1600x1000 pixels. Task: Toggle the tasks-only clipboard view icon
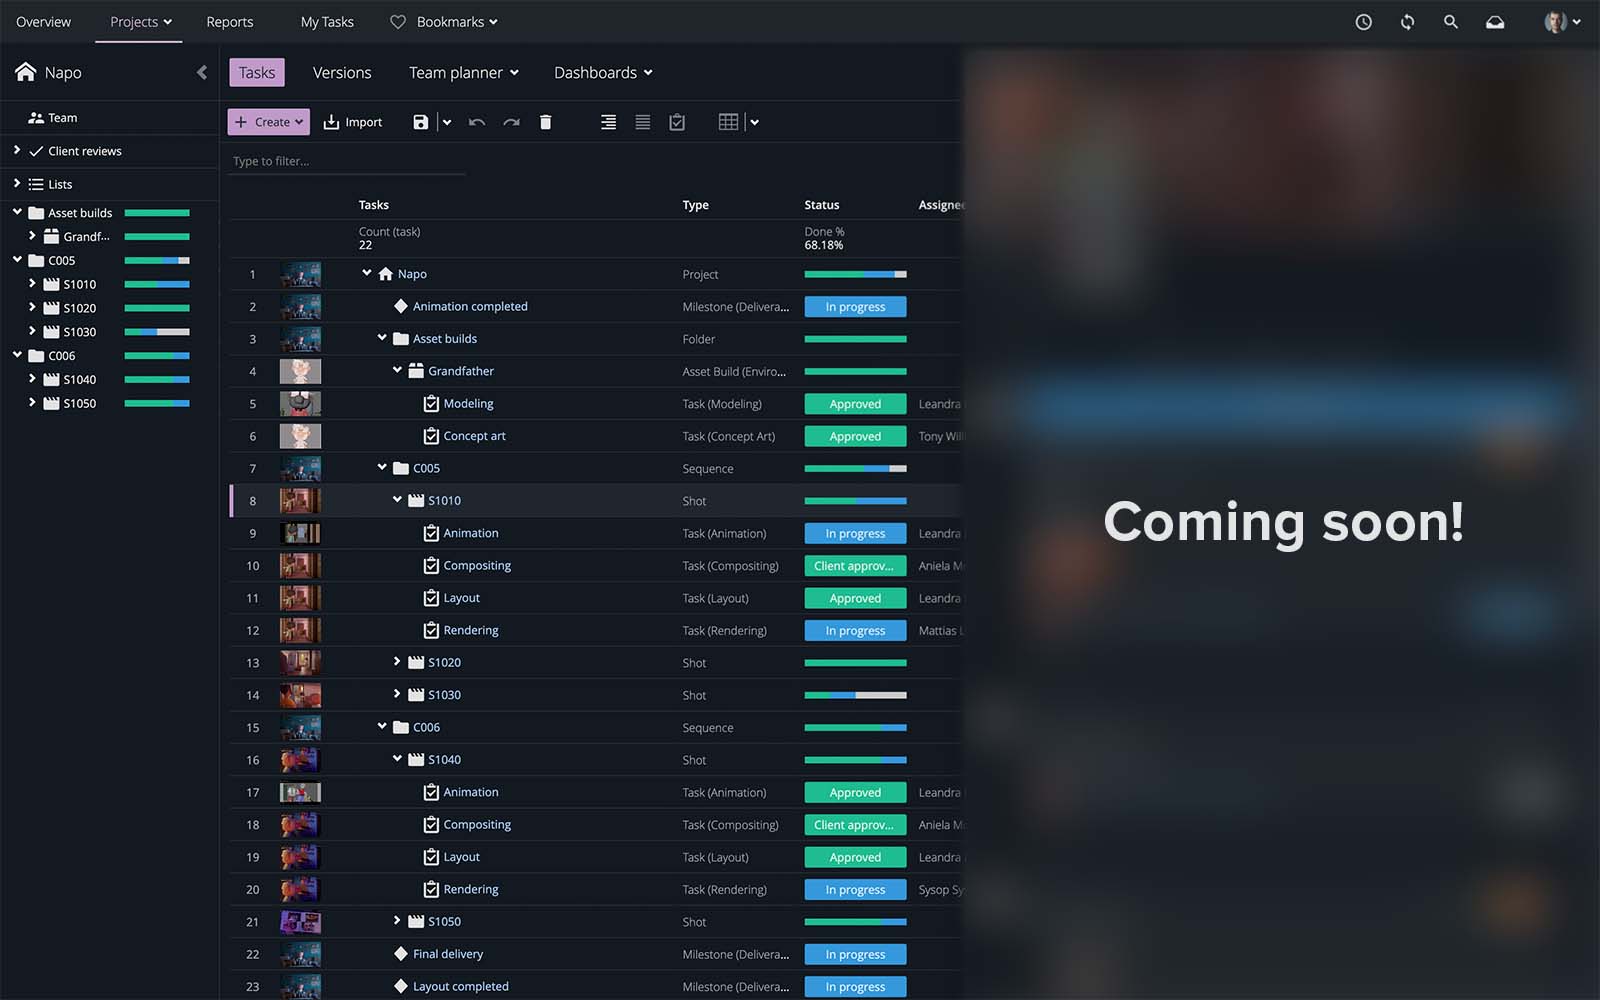[677, 122]
